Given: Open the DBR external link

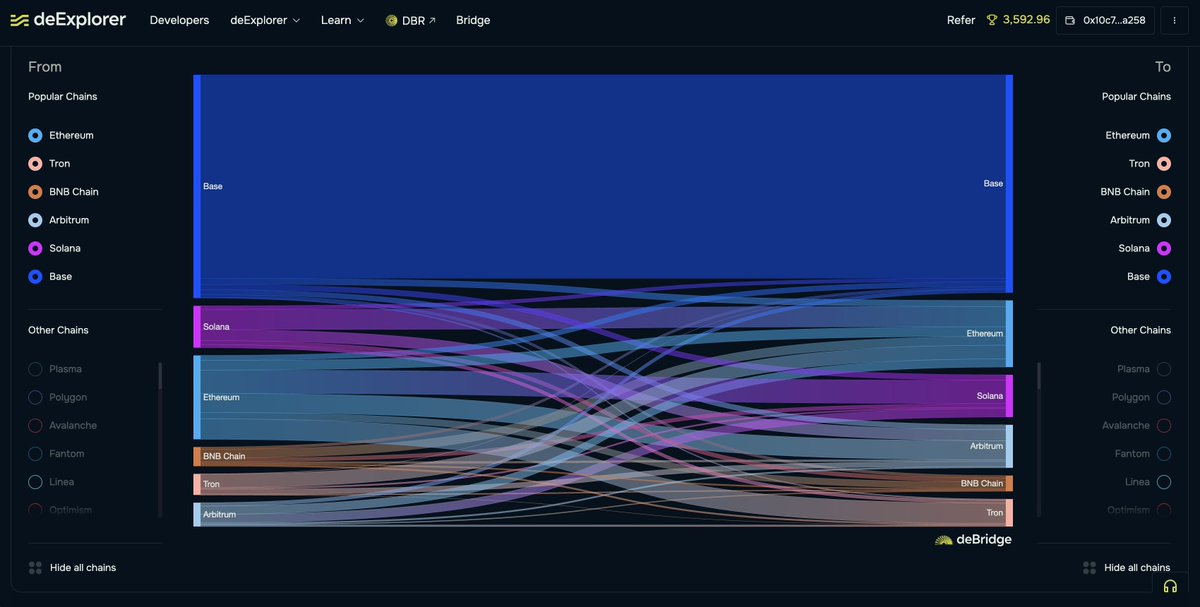Looking at the screenshot, I should pos(411,20).
